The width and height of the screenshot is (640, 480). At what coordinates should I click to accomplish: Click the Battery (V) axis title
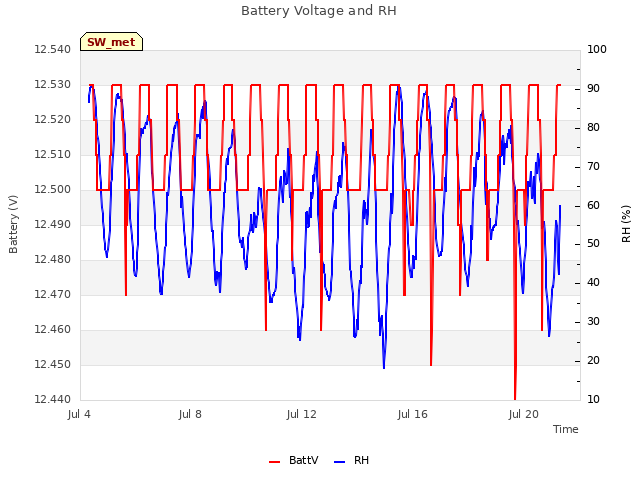(x=13, y=224)
